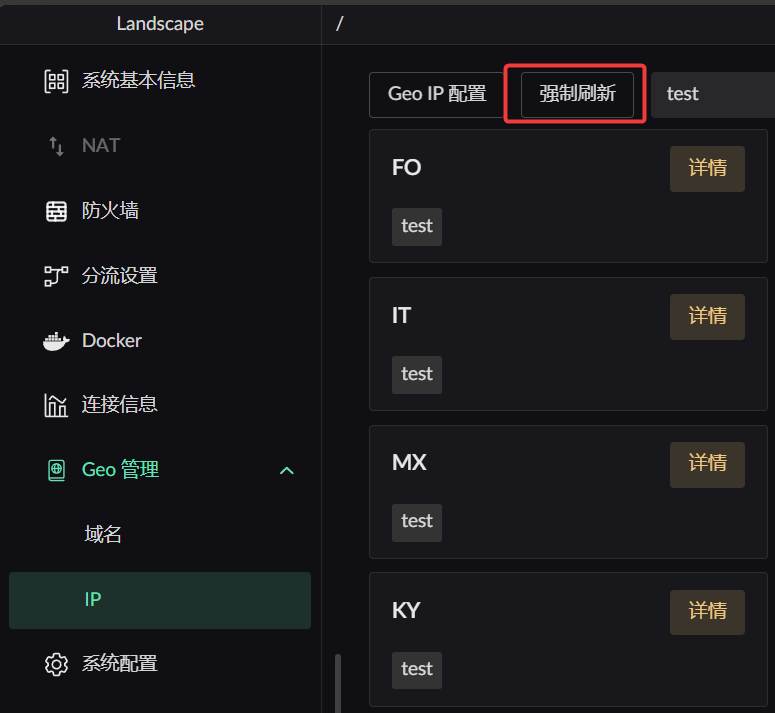Click the Docker whale icon
The width and height of the screenshot is (775, 713).
point(56,341)
